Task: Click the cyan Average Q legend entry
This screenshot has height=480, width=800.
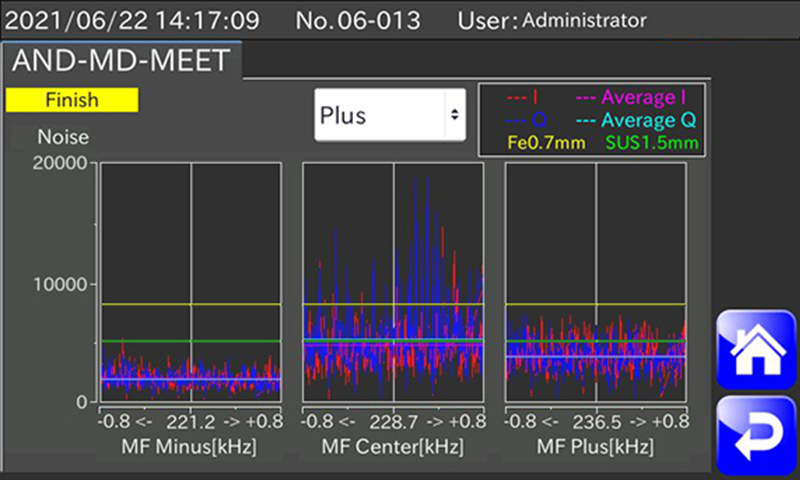Action: (x=636, y=120)
